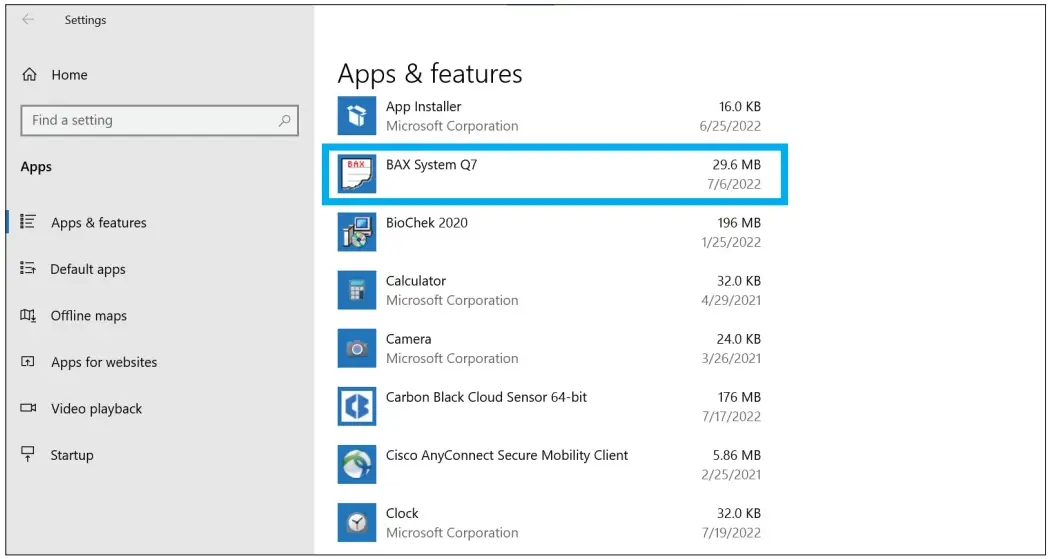The height and width of the screenshot is (559, 1051).
Task: Click the Clock app icon
Action: [357, 522]
